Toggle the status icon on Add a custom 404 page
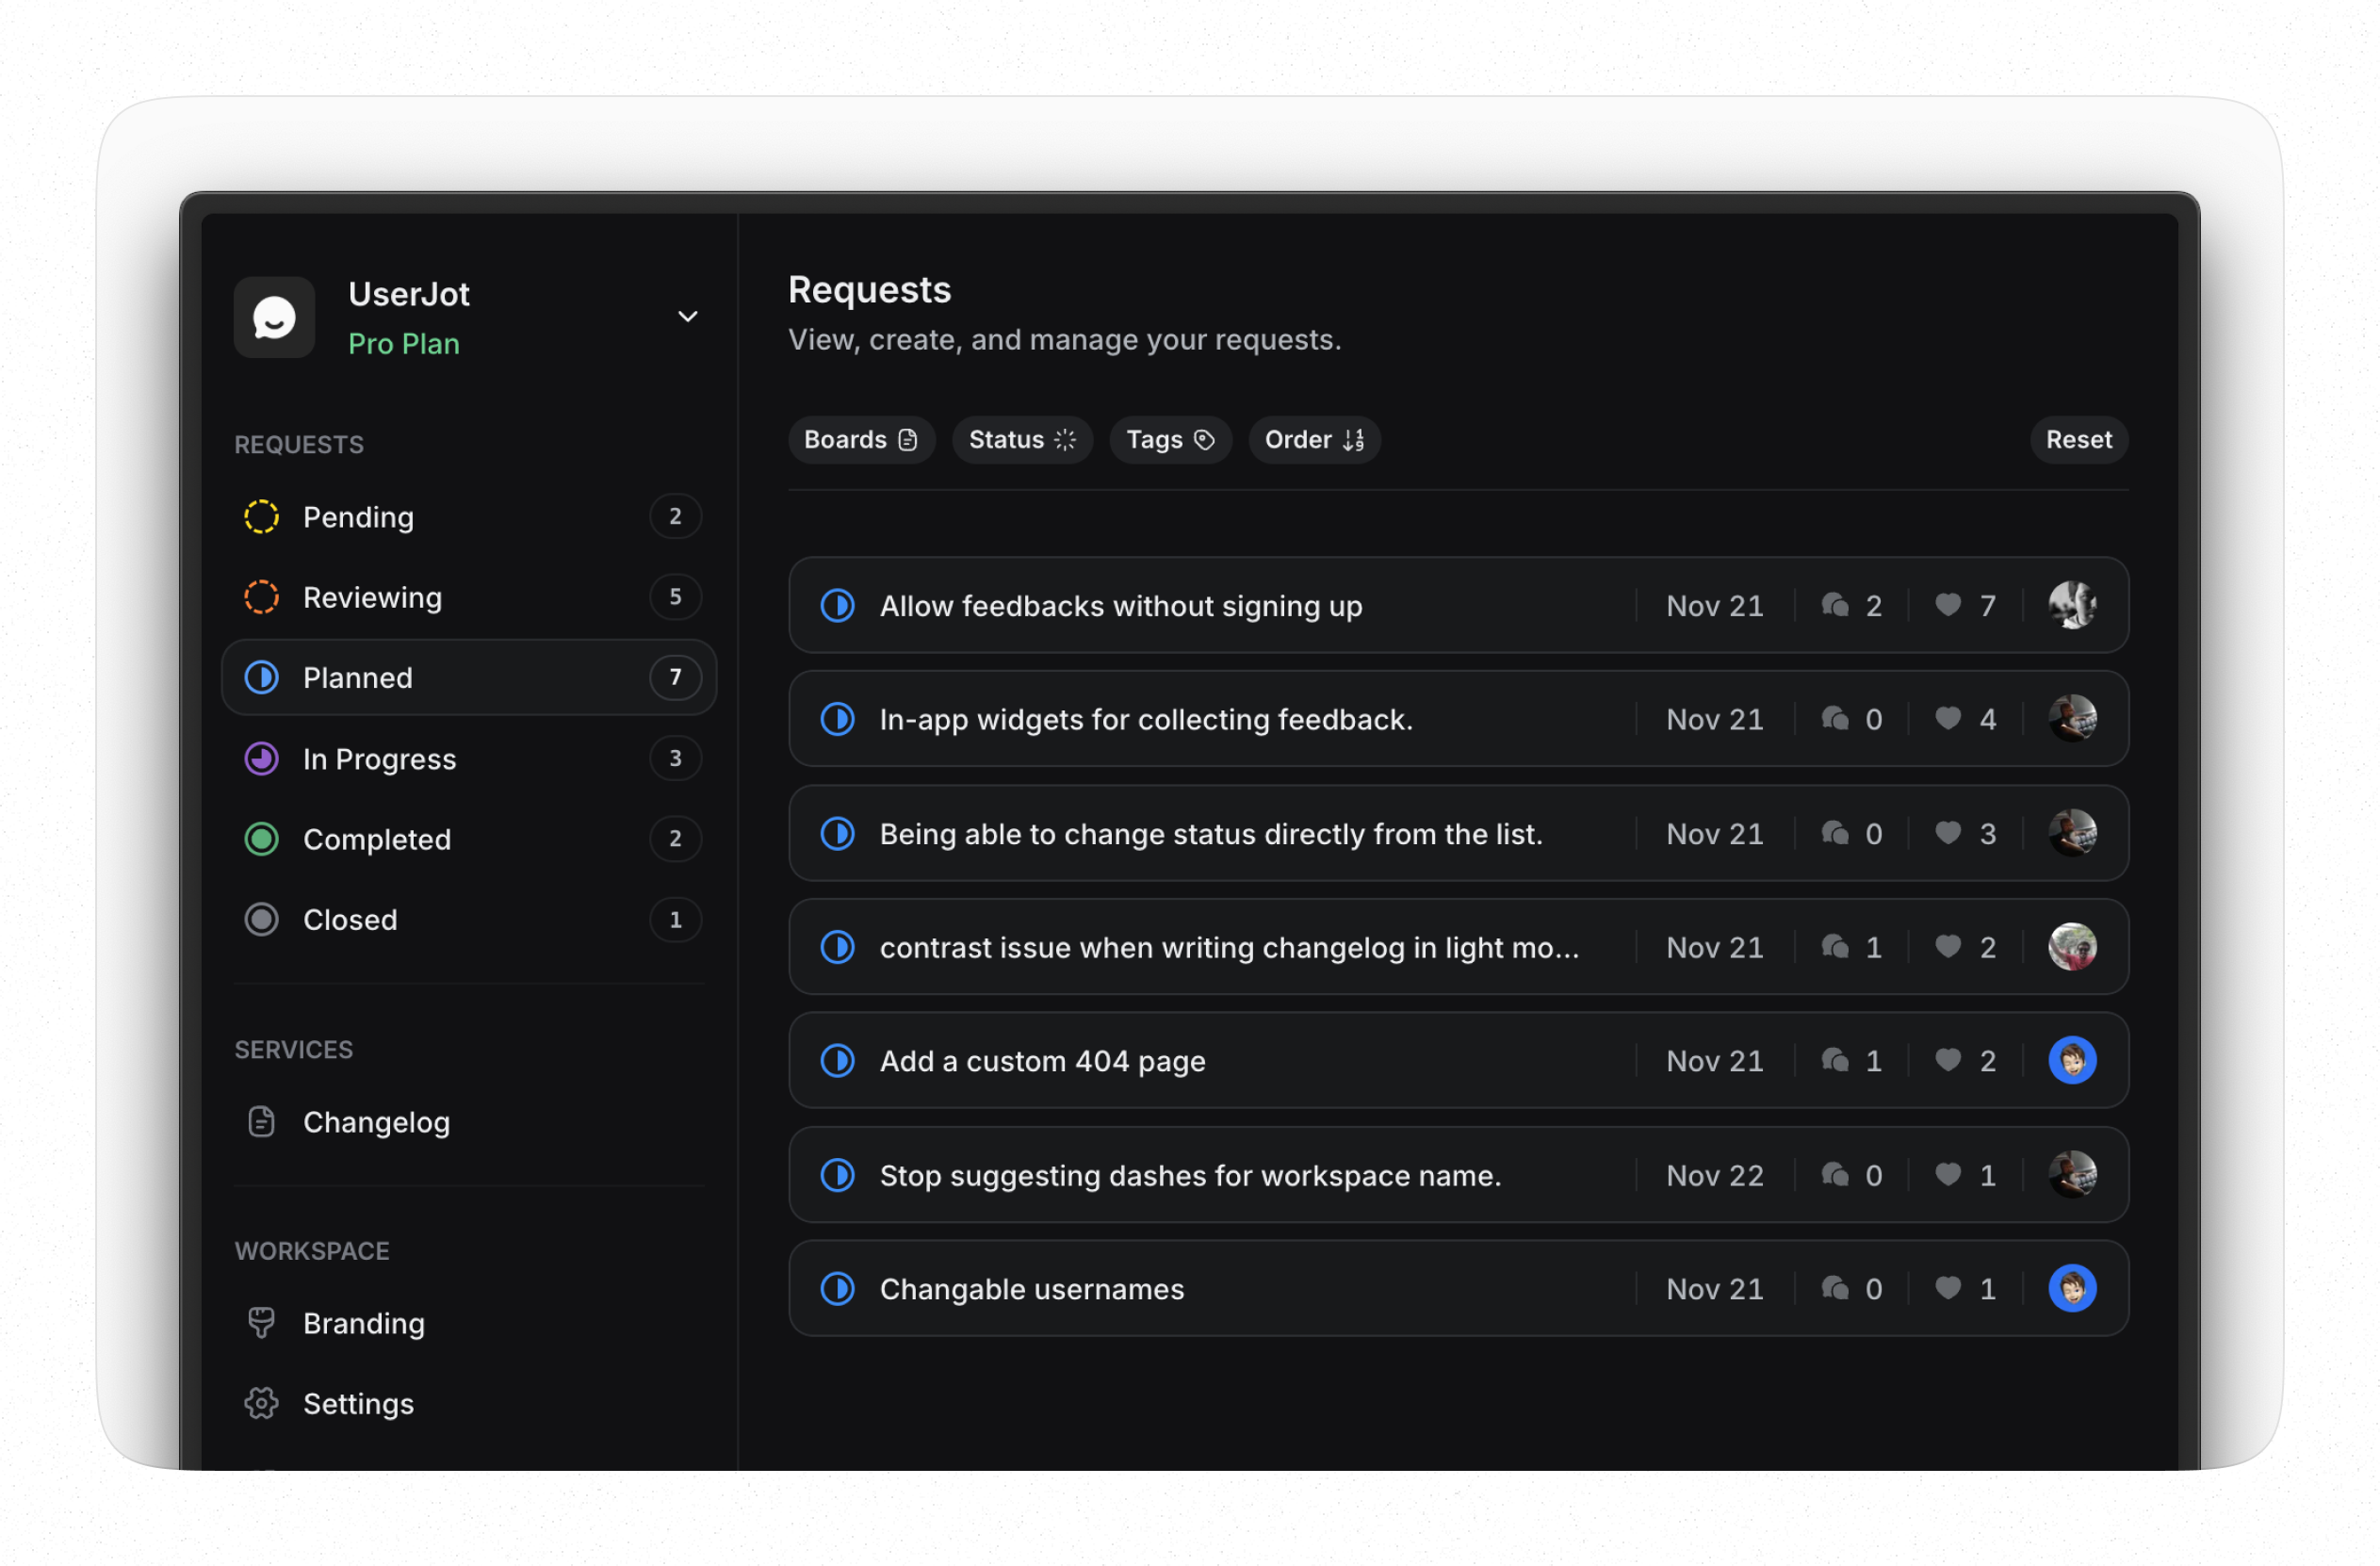This screenshot has width=2380, height=1566. coord(837,1061)
